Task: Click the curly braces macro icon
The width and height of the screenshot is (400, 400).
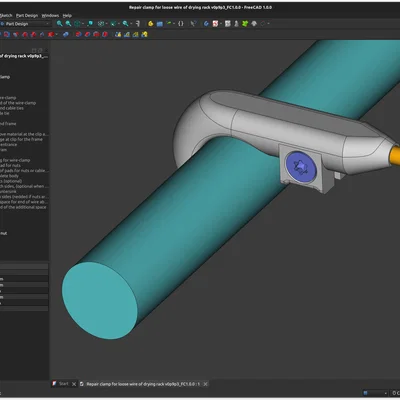Action: click(181, 24)
